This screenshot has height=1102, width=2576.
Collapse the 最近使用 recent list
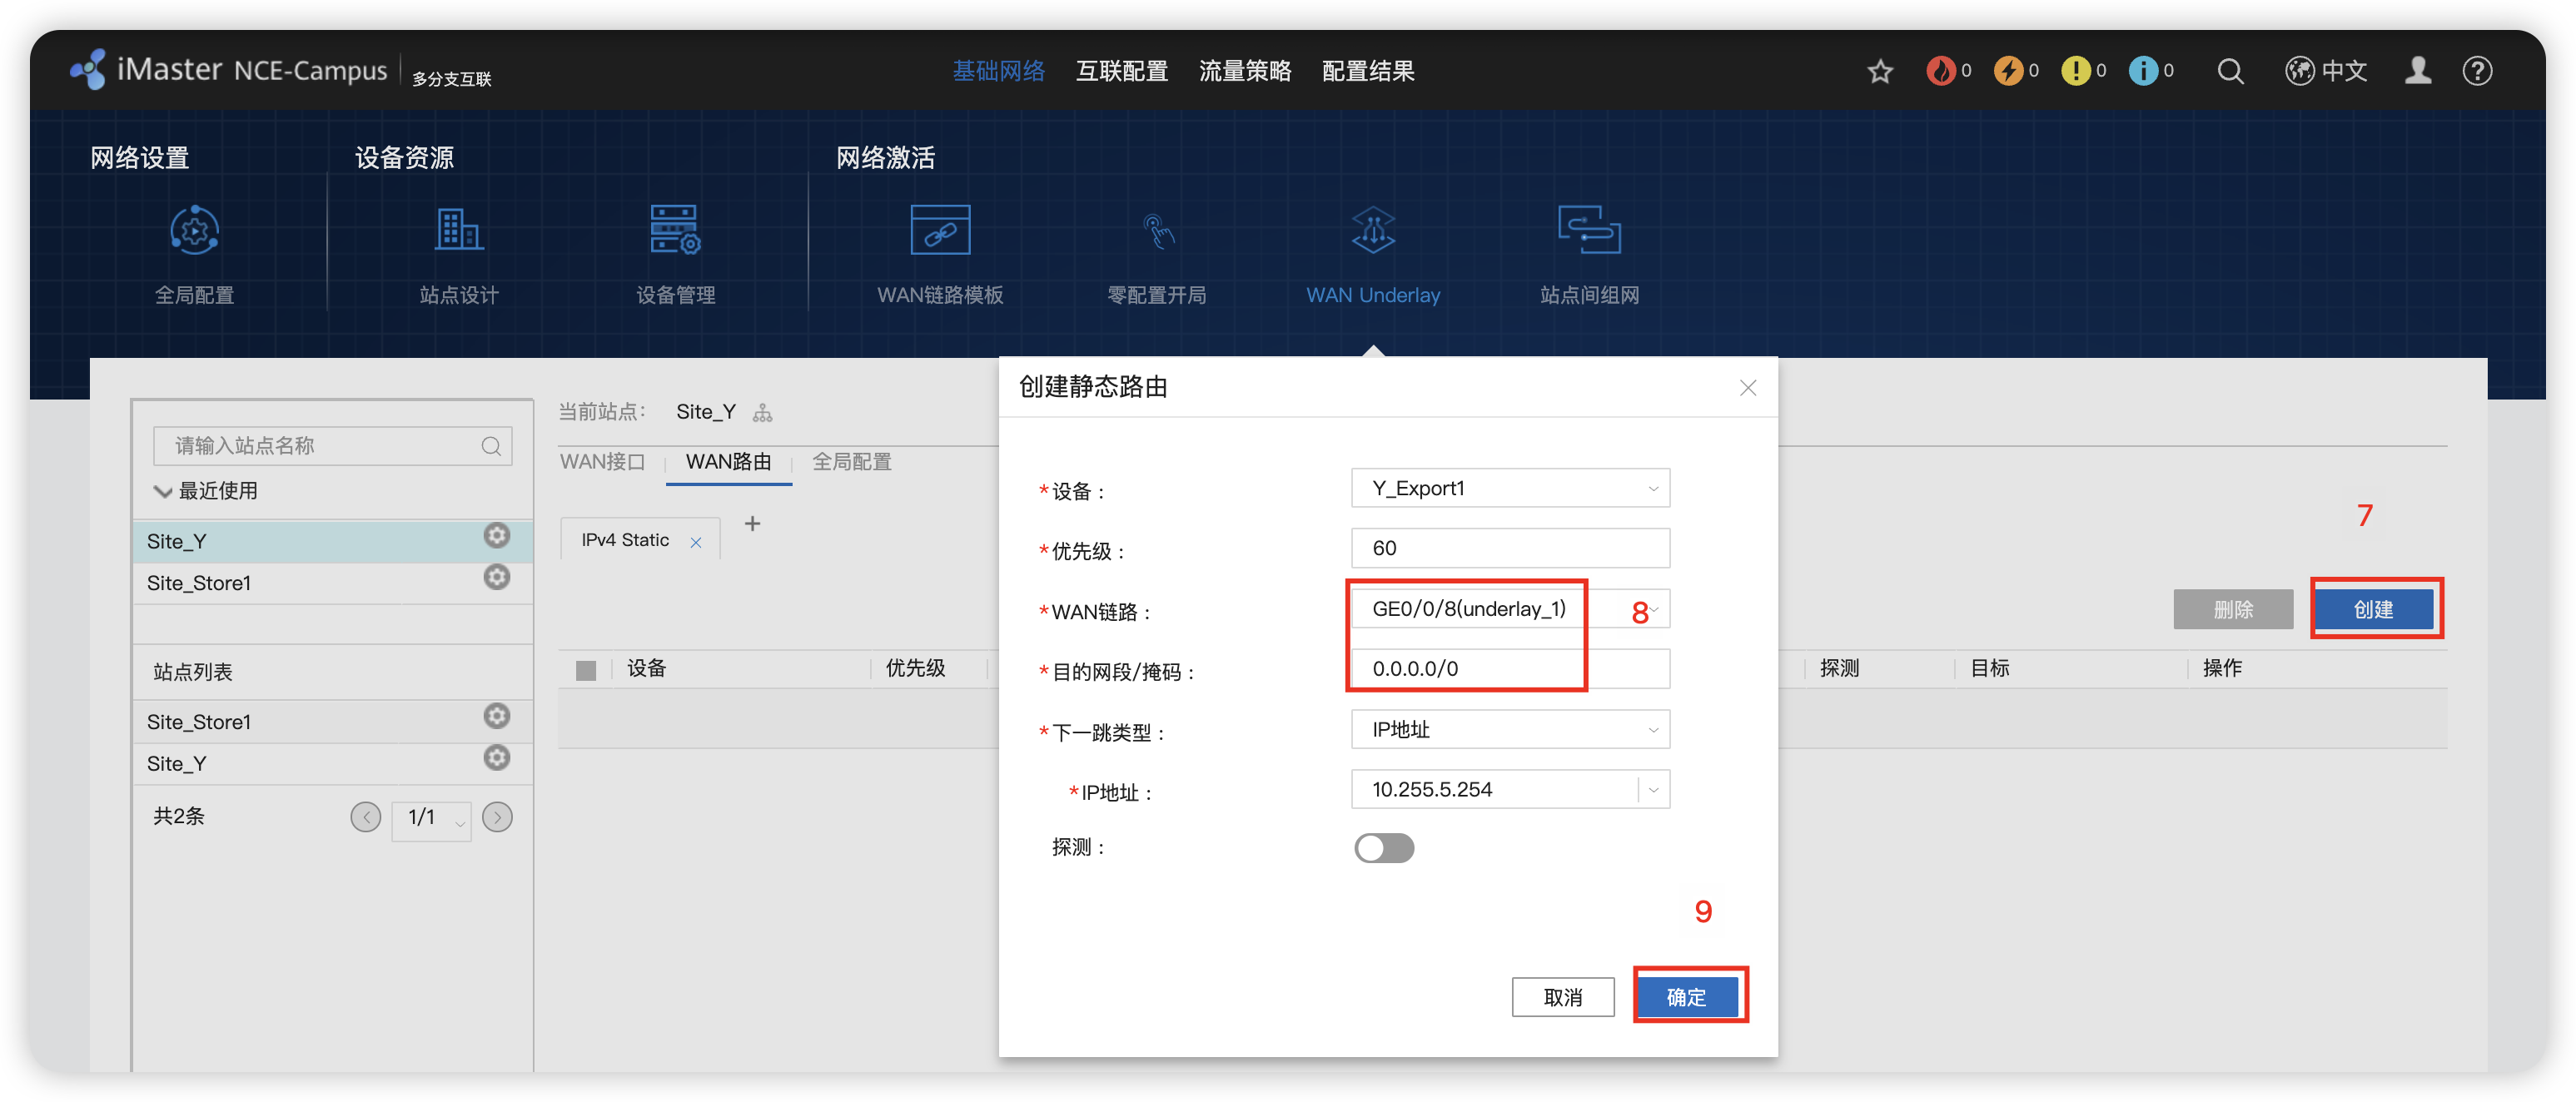pyautogui.click(x=163, y=491)
